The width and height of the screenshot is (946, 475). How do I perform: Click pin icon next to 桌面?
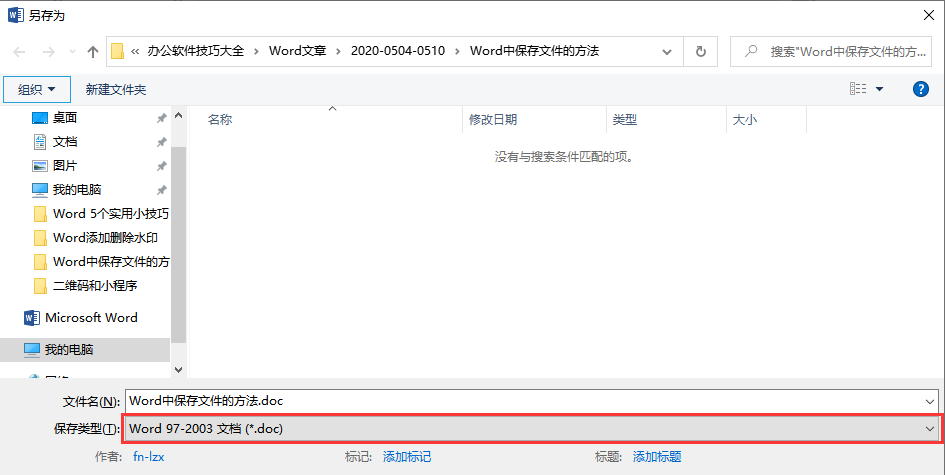coord(161,118)
